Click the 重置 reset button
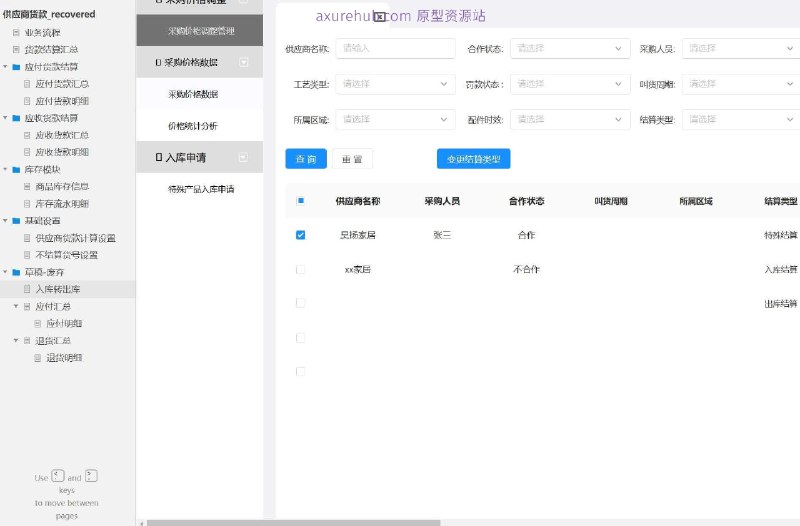 (x=353, y=159)
